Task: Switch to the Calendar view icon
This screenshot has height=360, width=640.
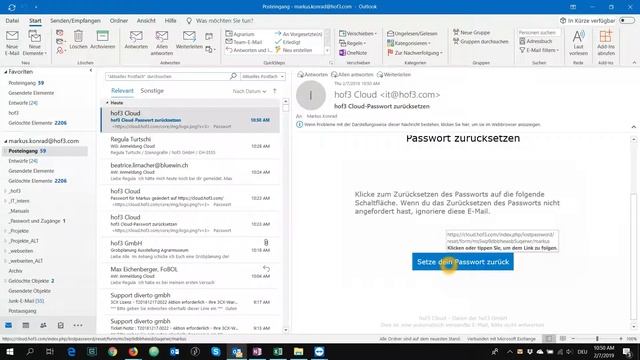Action: (x=26, y=325)
